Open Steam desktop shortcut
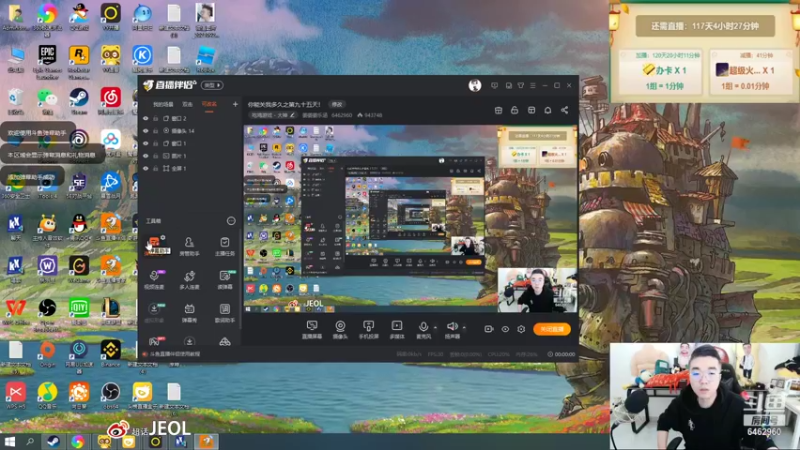 [x=79, y=101]
